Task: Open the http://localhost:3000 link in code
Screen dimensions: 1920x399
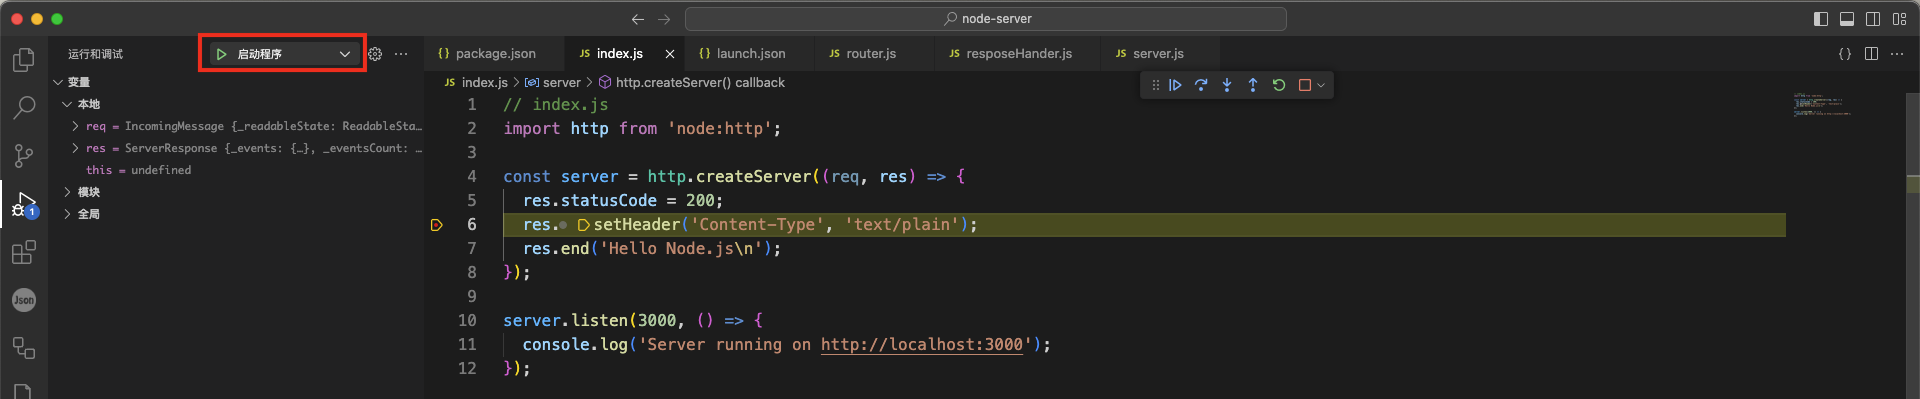Action: coord(922,344)
